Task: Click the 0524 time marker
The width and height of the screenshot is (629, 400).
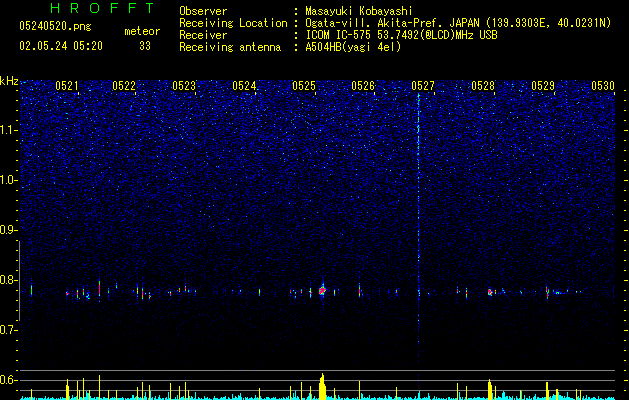Action: (244, 86)
